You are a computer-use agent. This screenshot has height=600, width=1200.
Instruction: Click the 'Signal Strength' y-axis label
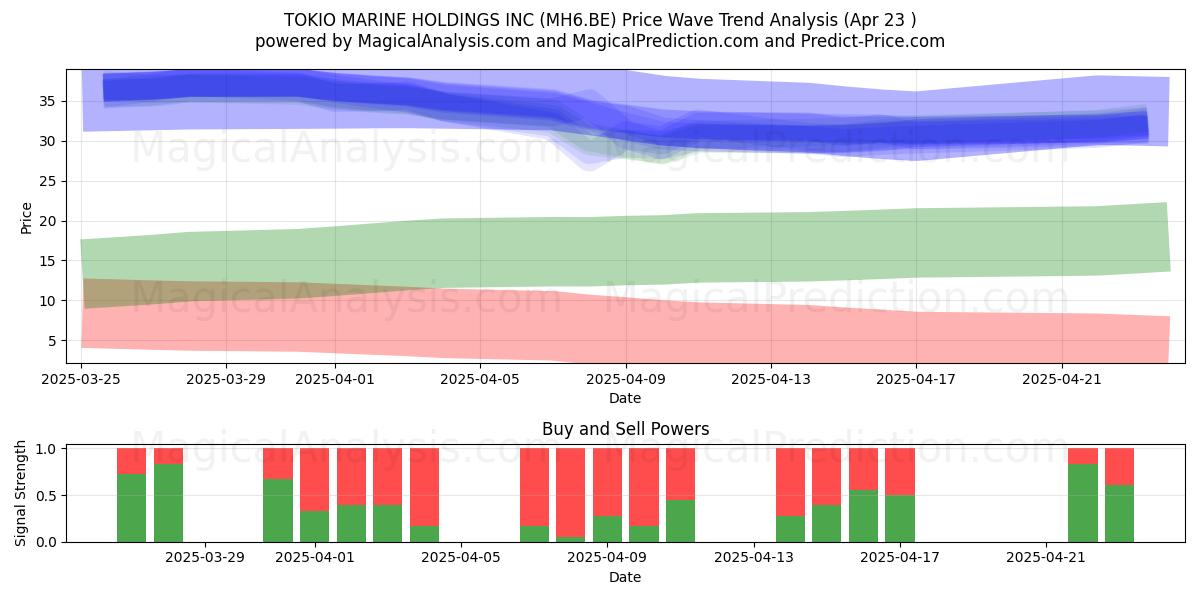pos(21,492)
